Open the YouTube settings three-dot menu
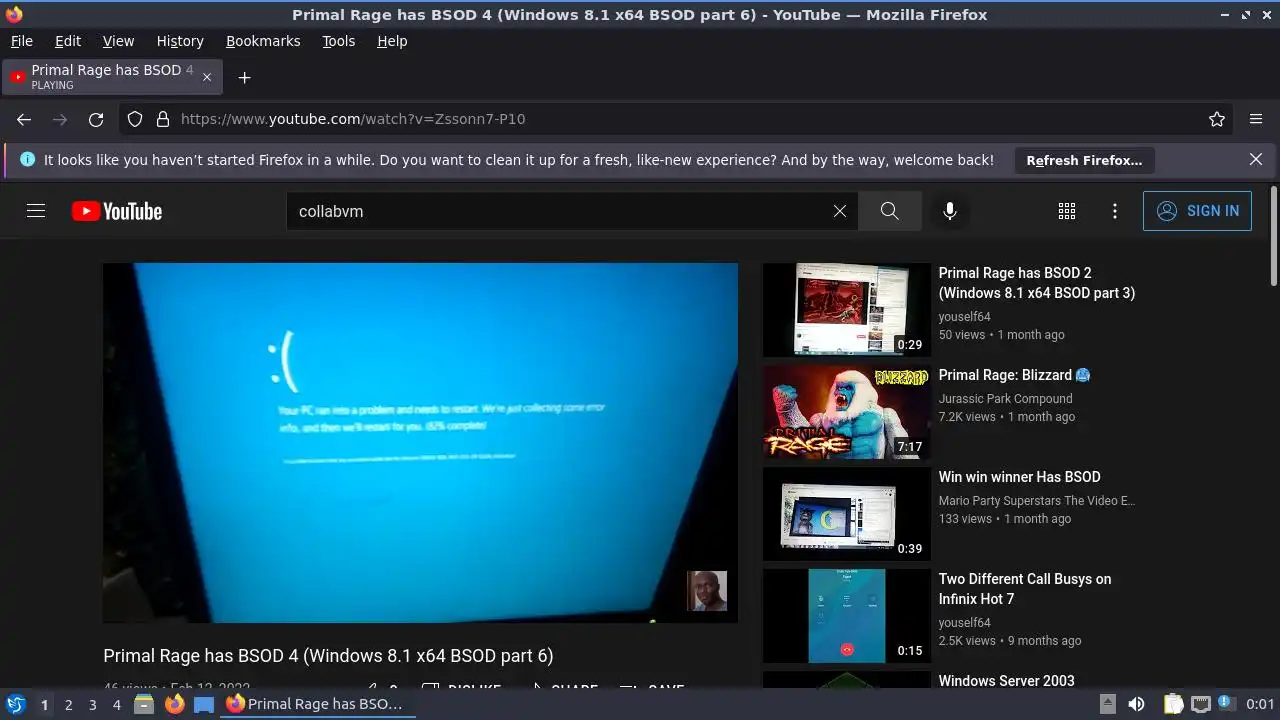Viewport: 1280px width, 720px height. coord(1115,211)
